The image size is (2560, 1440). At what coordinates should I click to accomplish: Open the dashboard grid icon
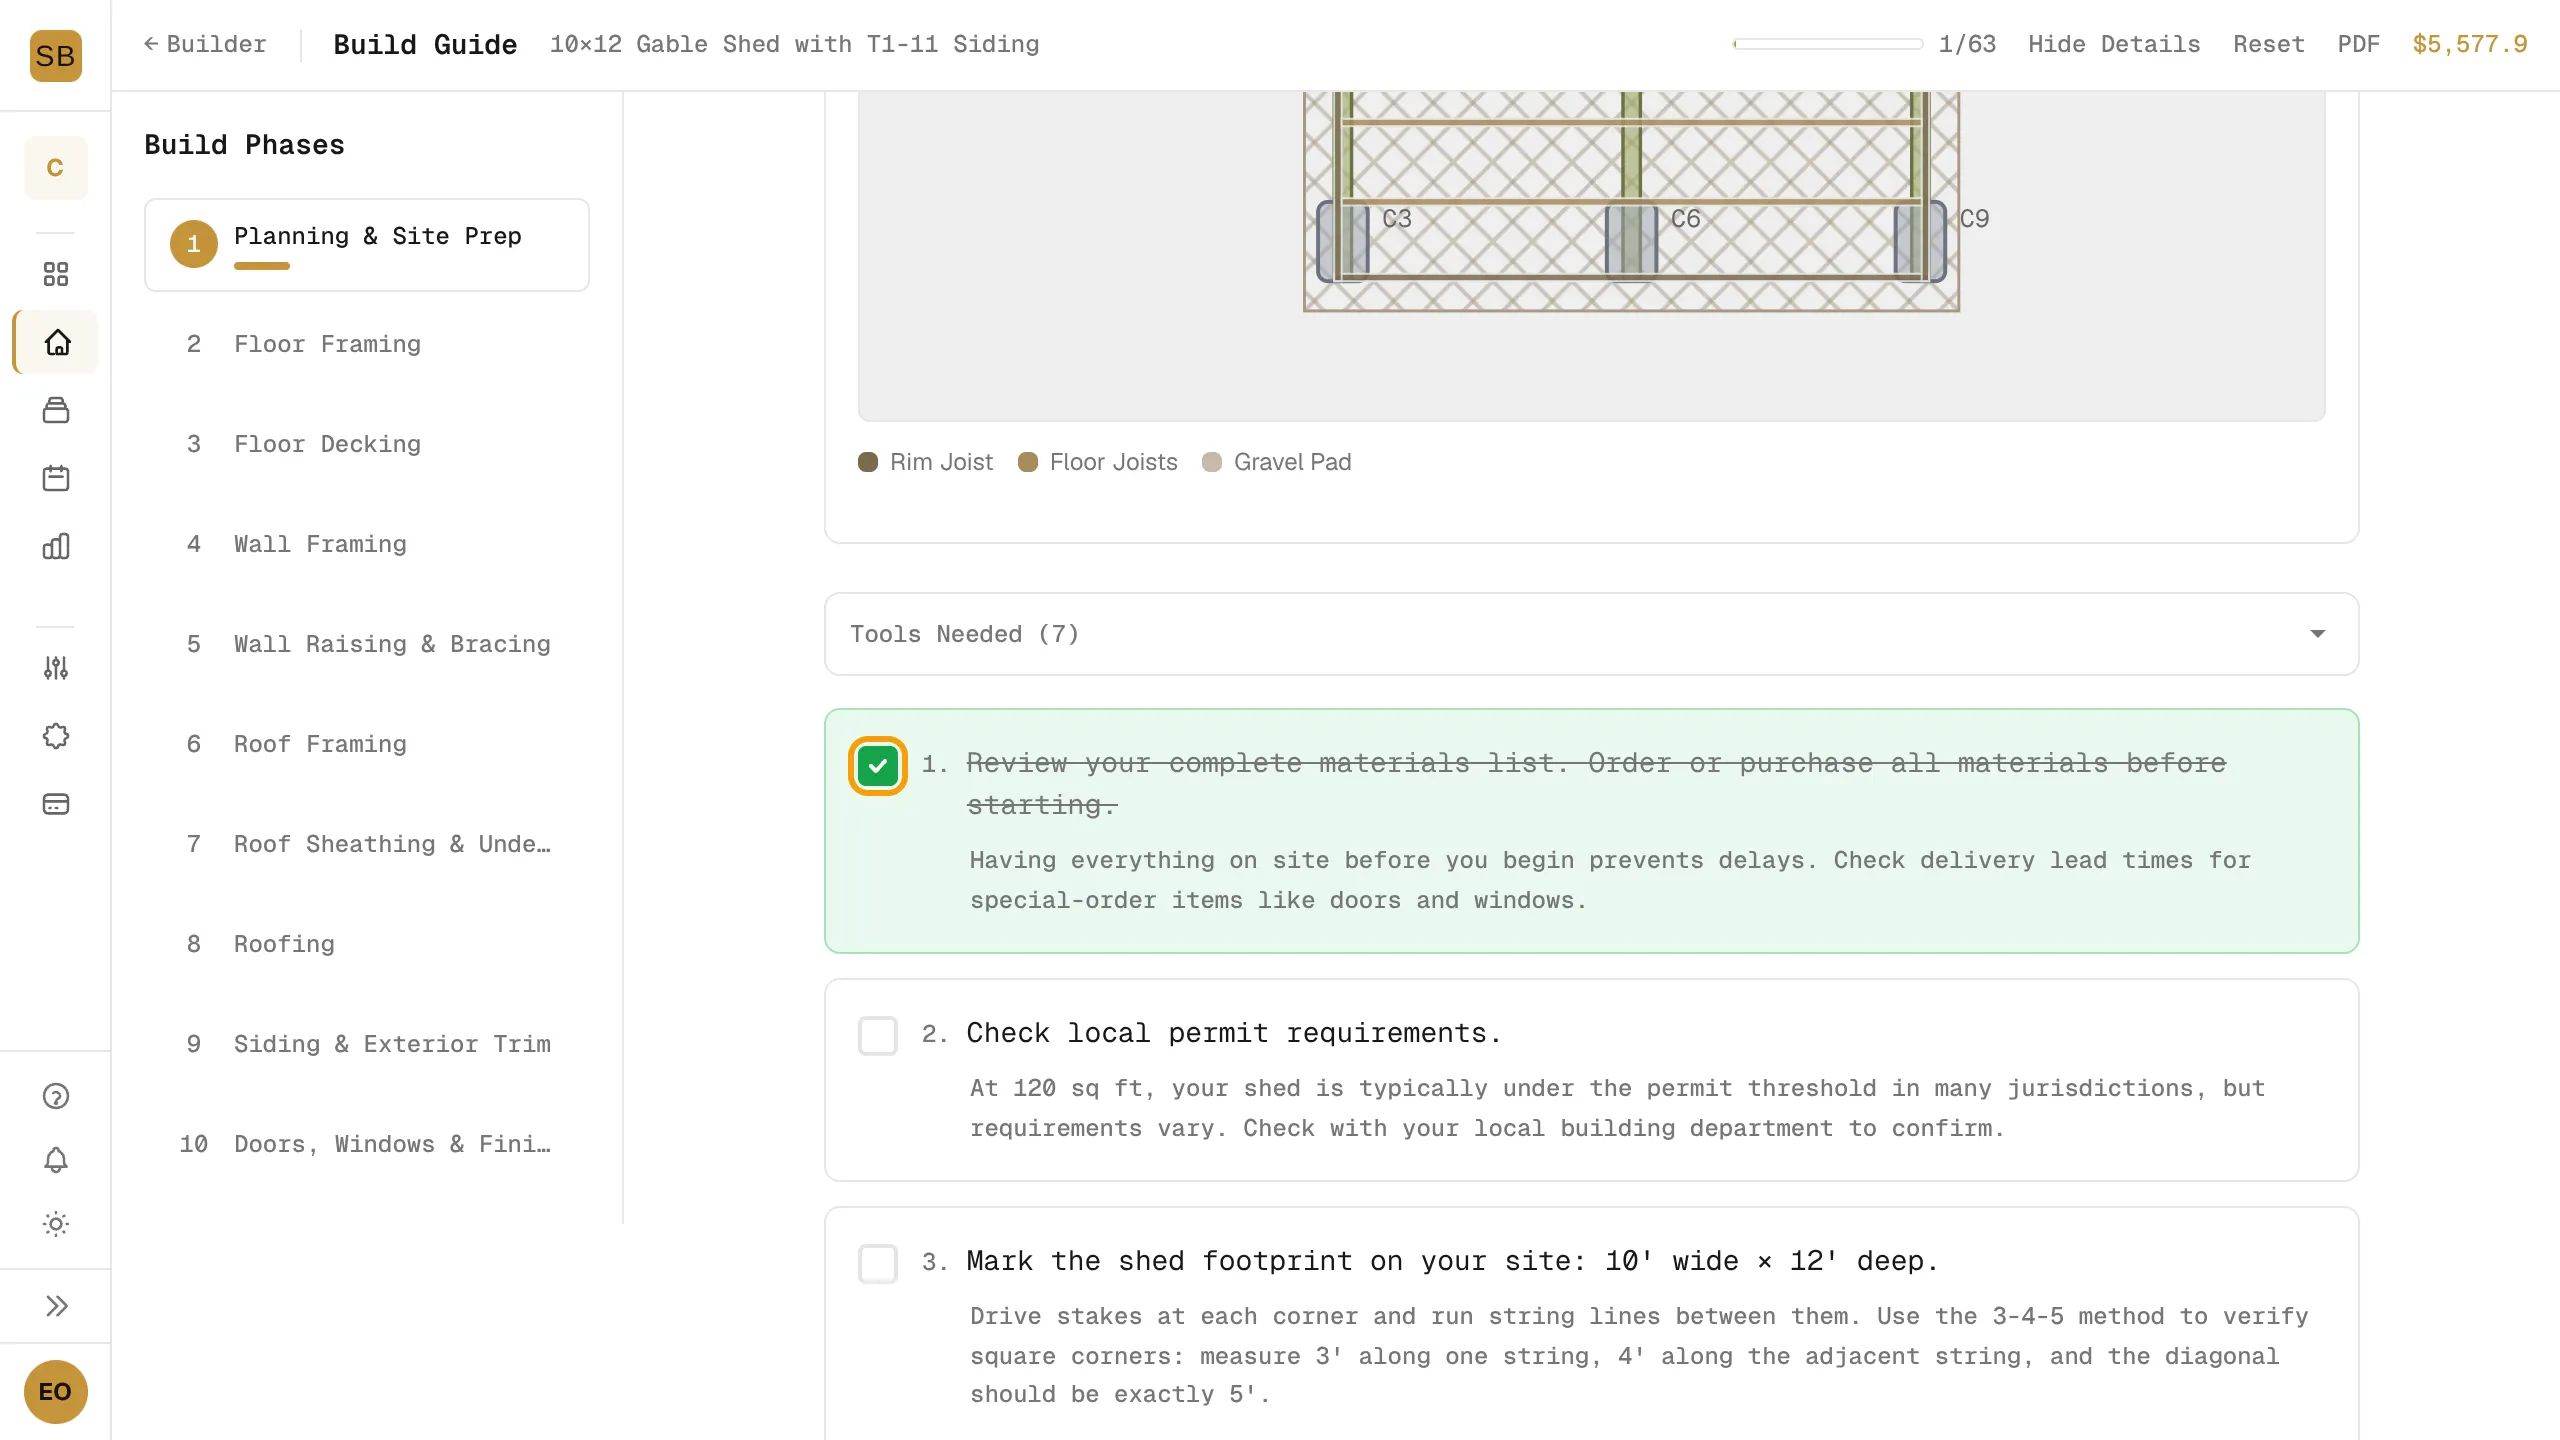[56, 274]
